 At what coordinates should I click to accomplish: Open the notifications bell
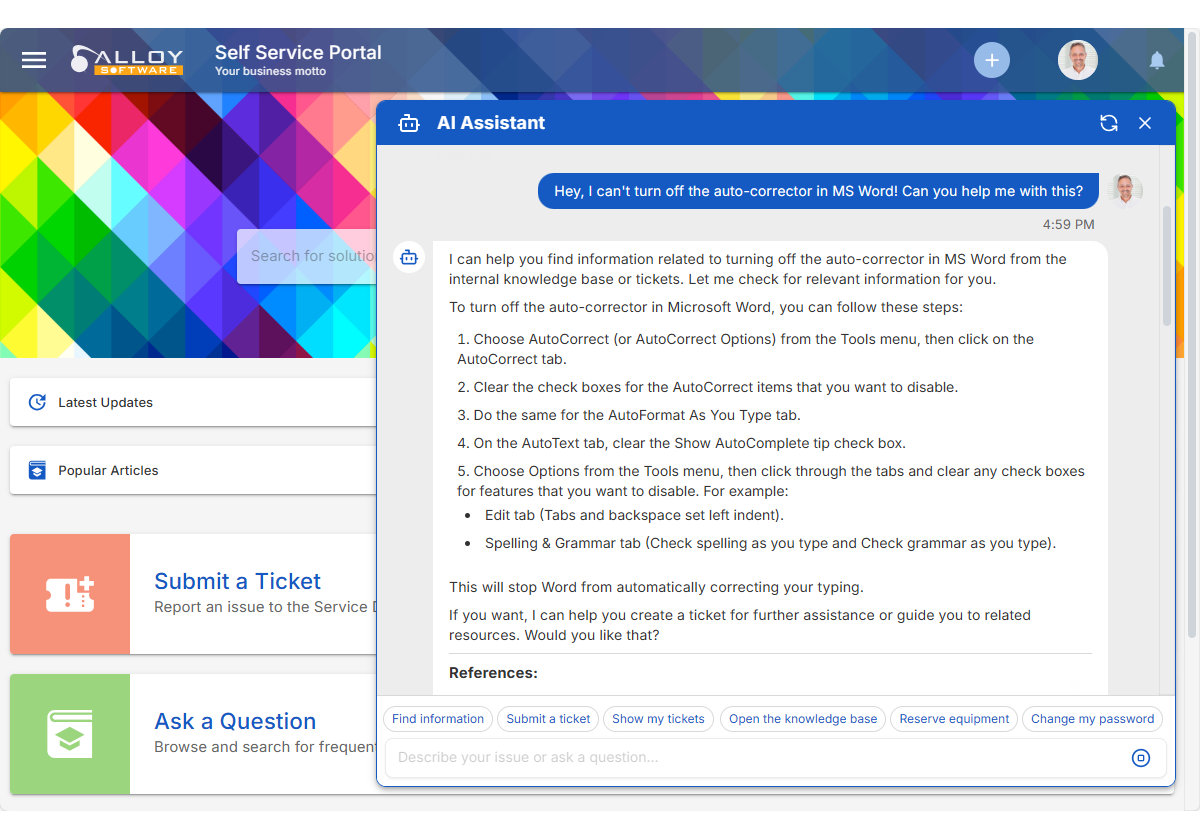1157,61
